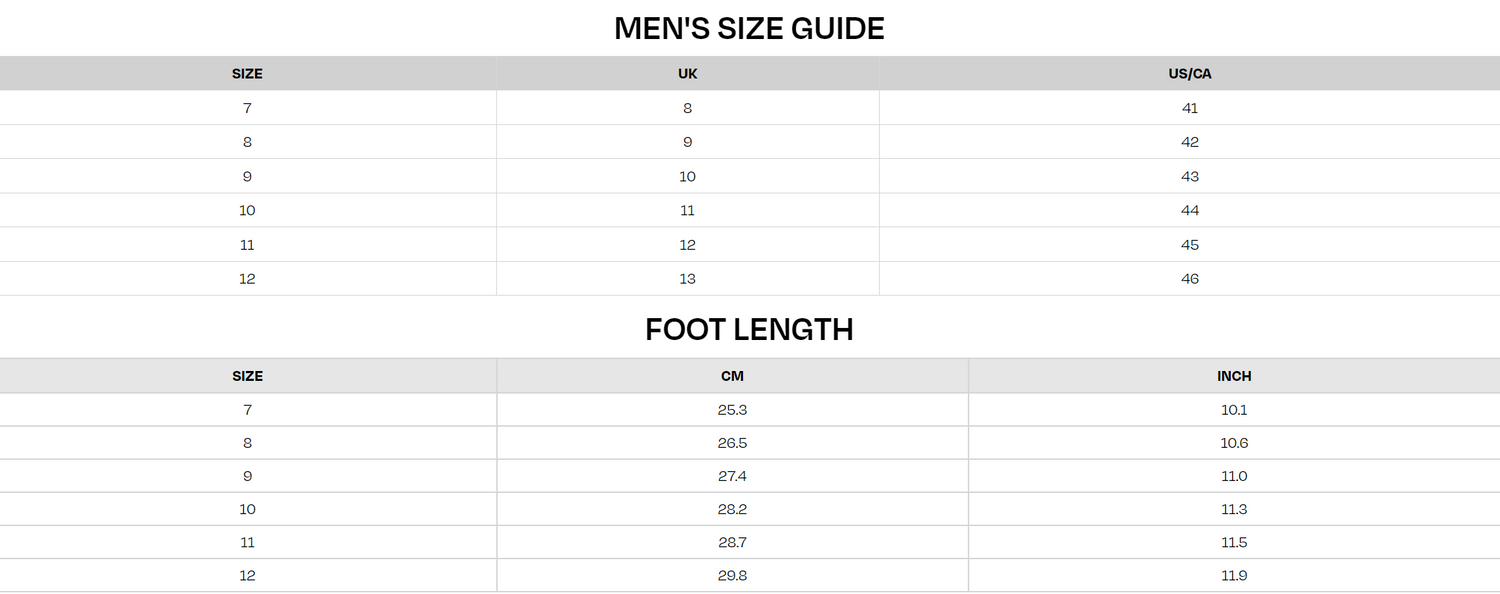Click the 11.3 inch cell
The width and height of the screenshot is (1500, 594).
(1234, 509)
